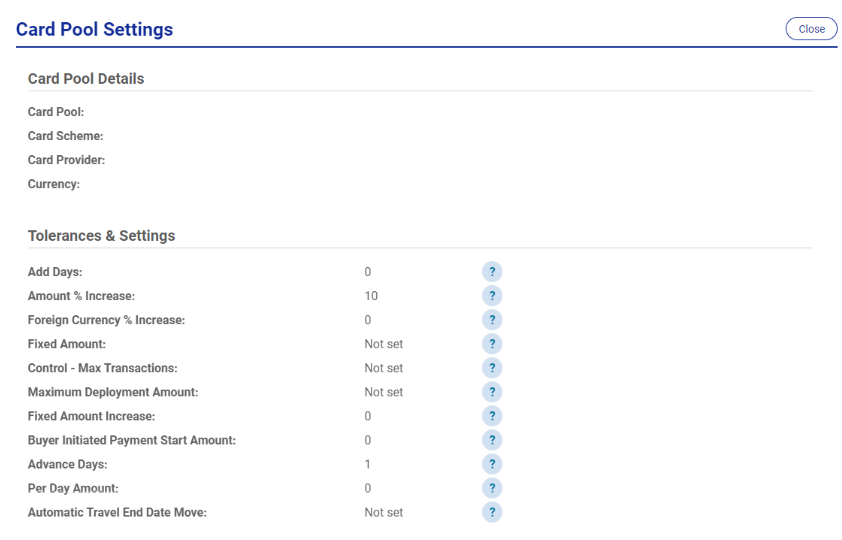Click Buyer Initiated Payment Start Amount: label
The image size is (842, 540).
pos(132,440)
